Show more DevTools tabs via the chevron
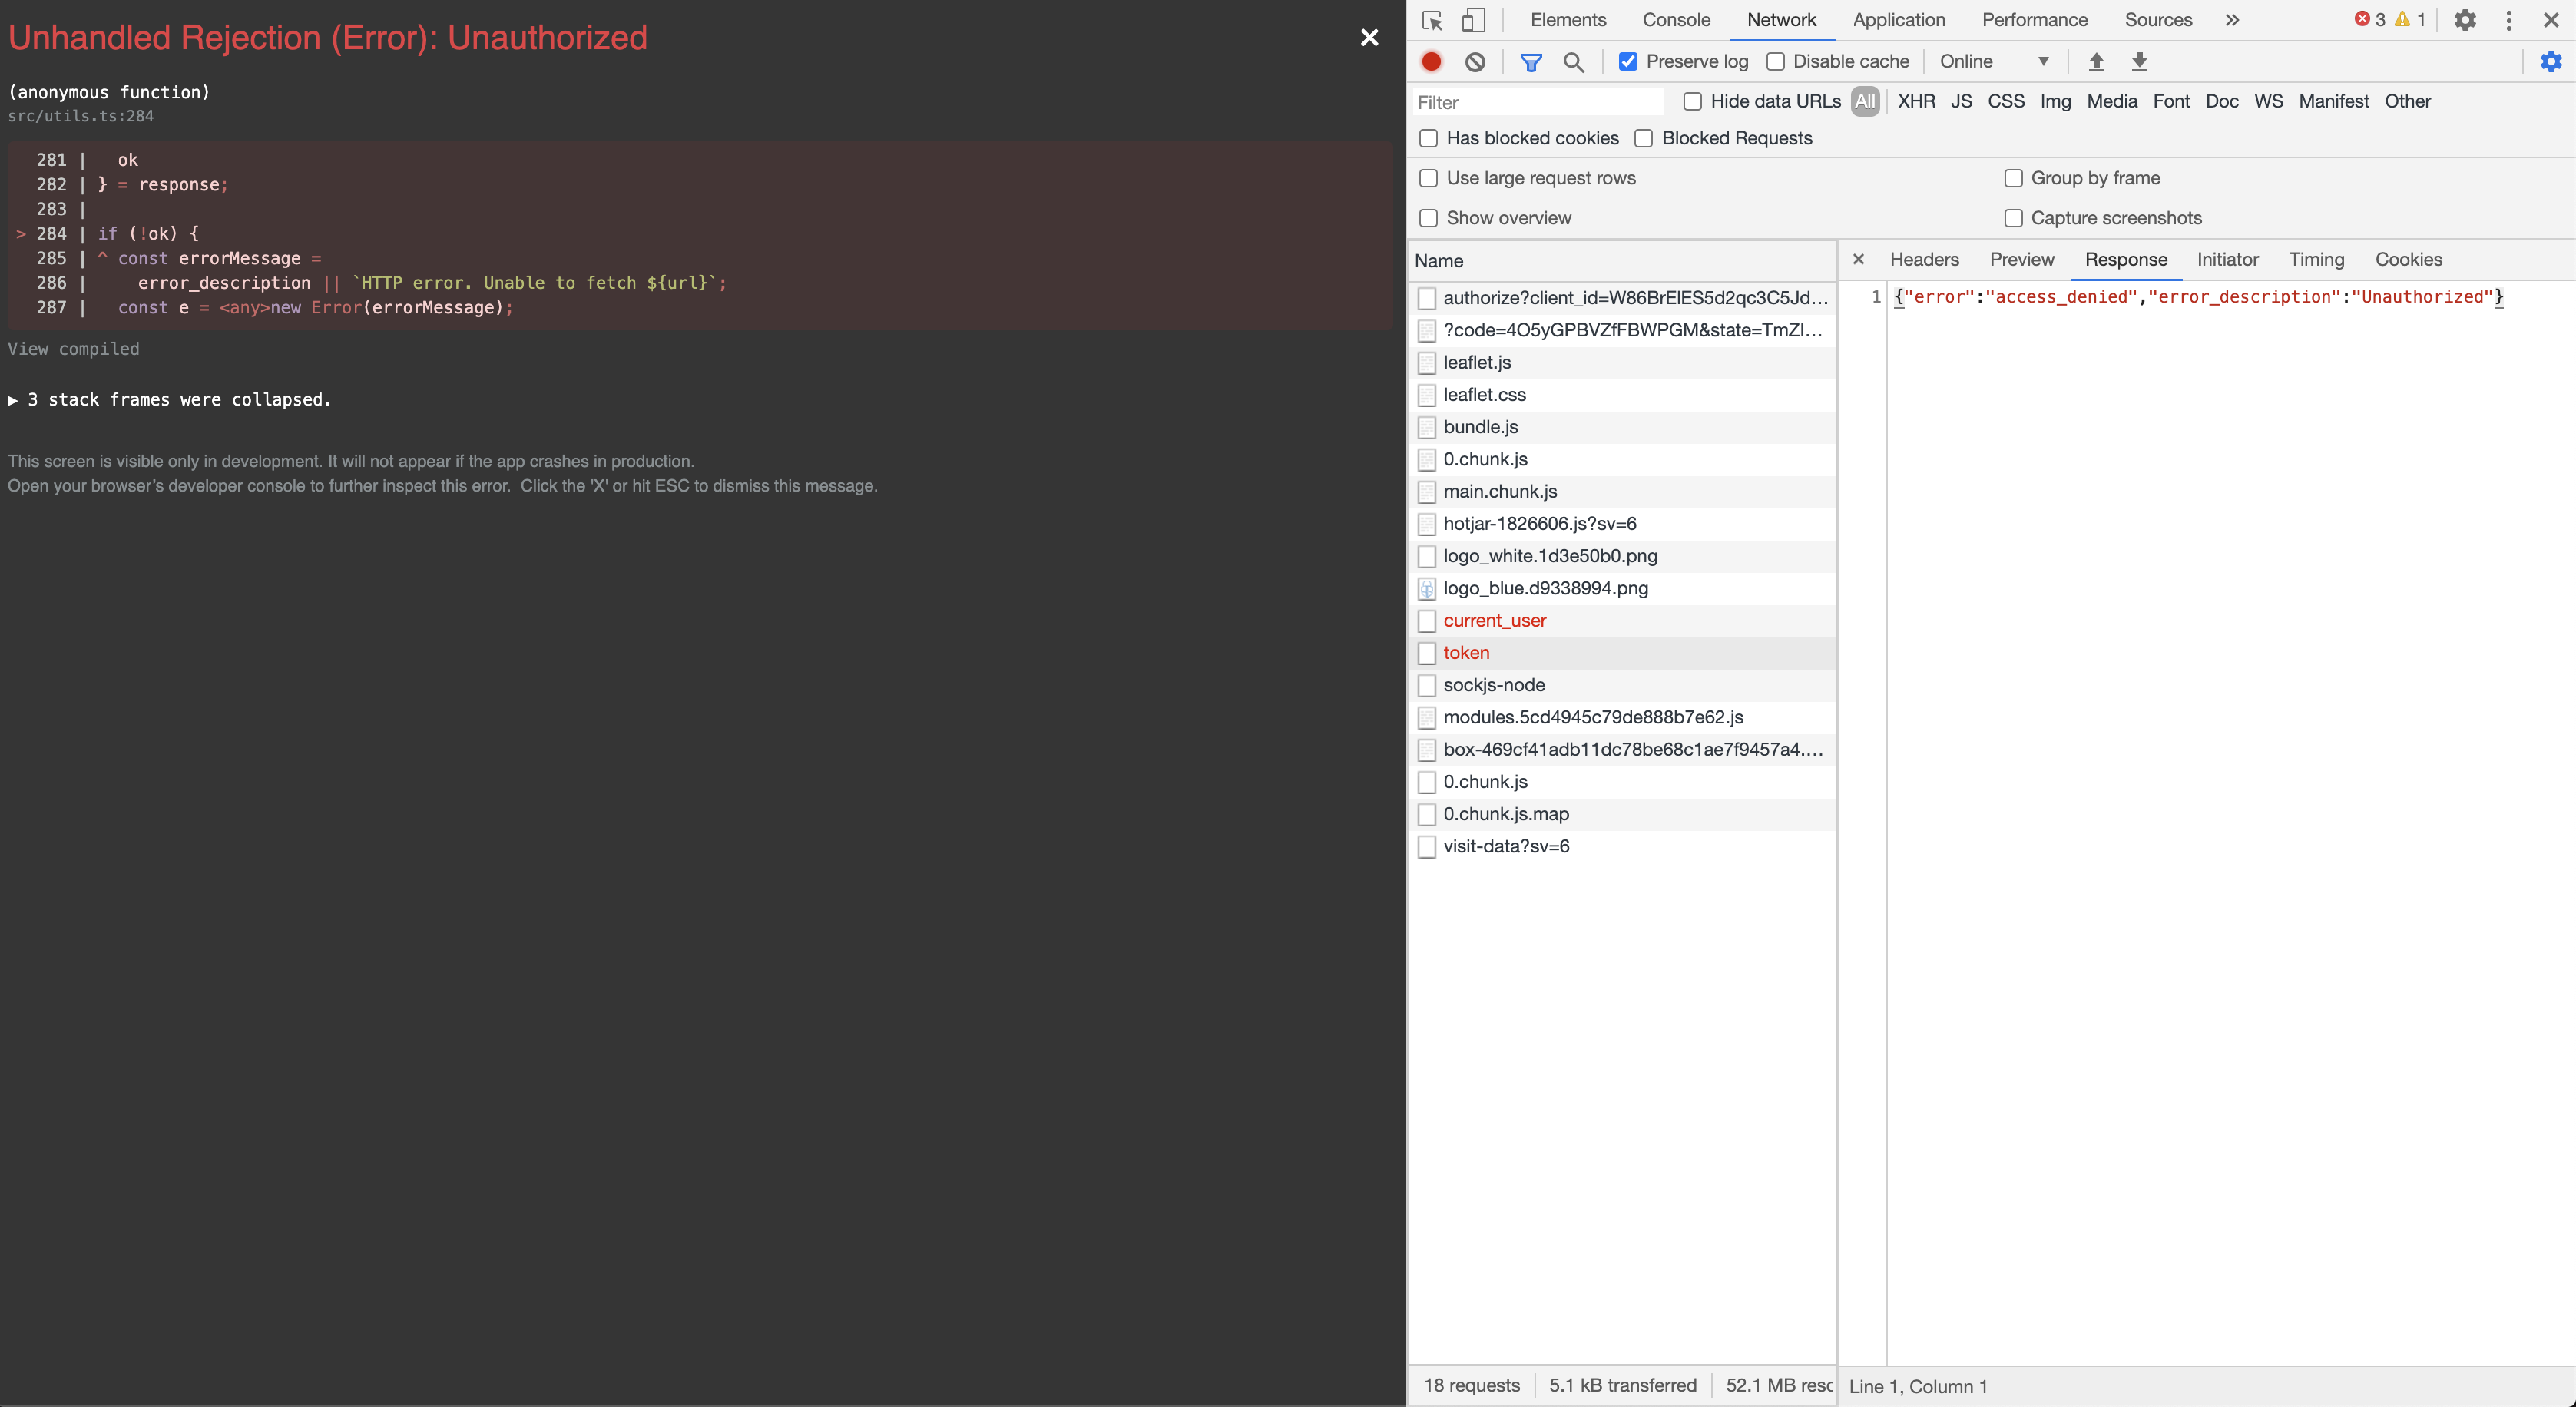The width and height of the screenshot is (2576, 1407). coord(2231,20)
